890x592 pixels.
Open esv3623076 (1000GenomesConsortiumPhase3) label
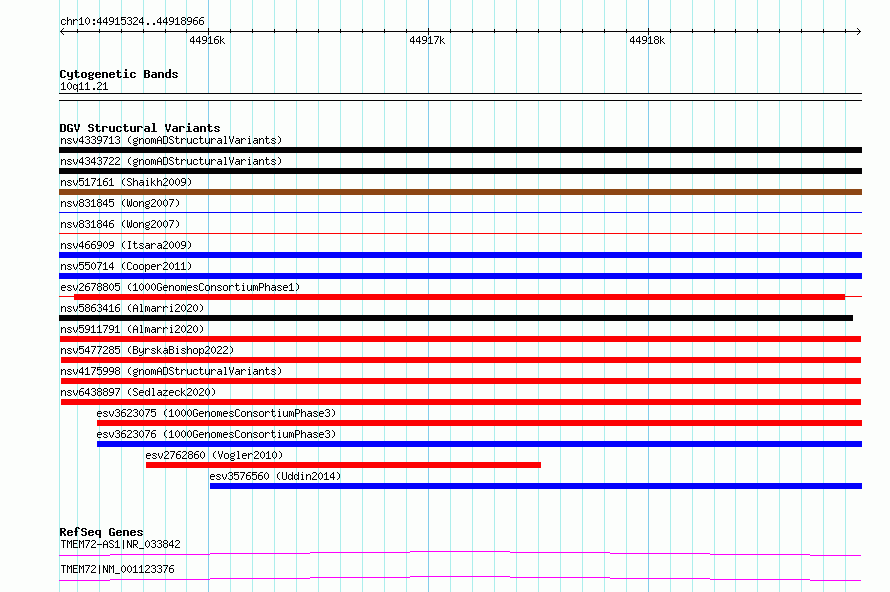216,434
